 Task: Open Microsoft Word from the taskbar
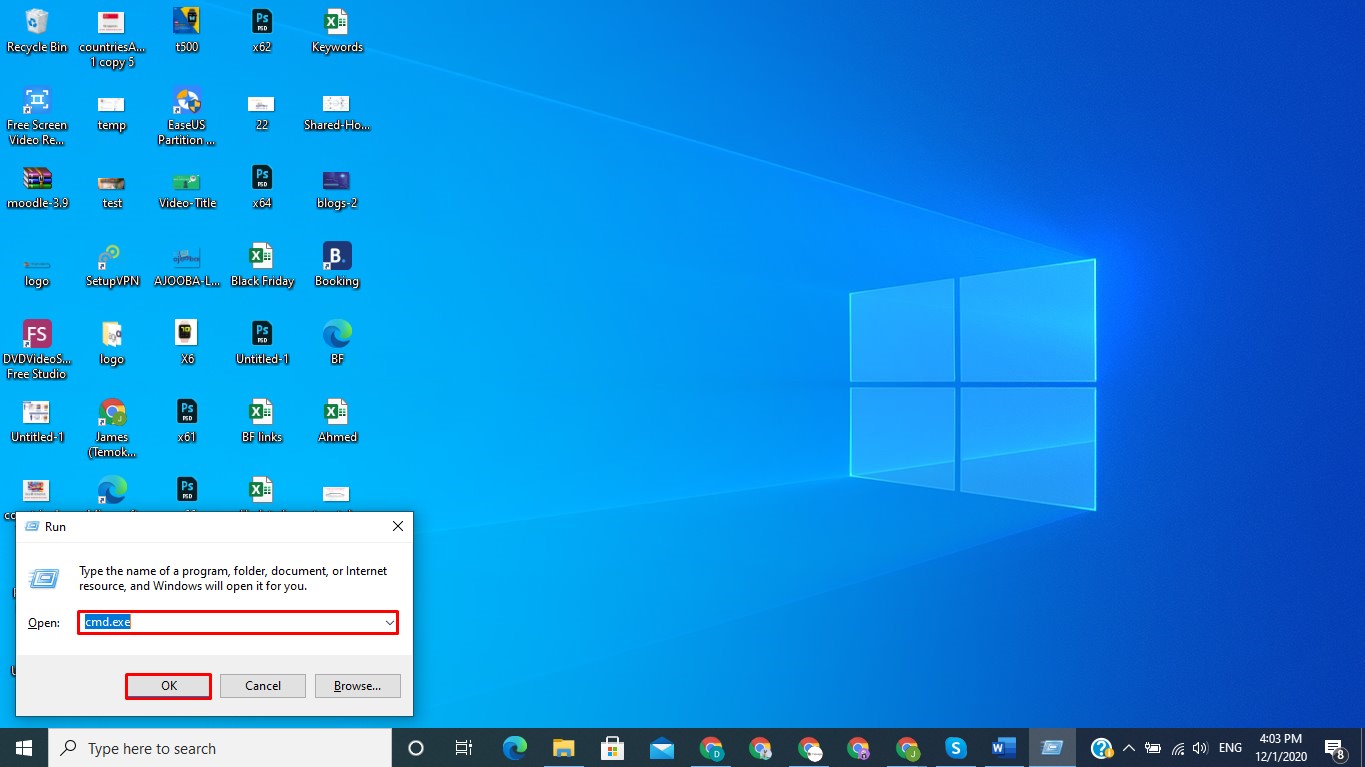pyautogui.click(x=1002, y=747)
